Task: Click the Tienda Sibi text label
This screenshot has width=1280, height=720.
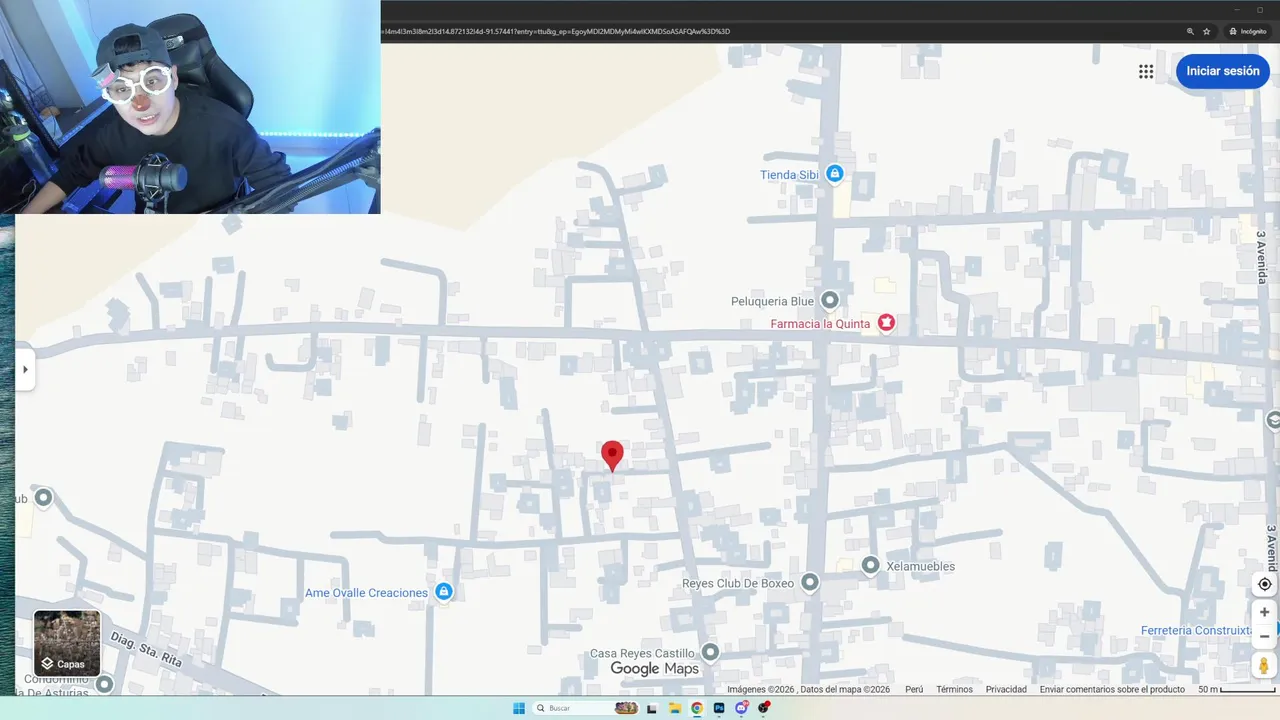Action: (x=789, y=174)
